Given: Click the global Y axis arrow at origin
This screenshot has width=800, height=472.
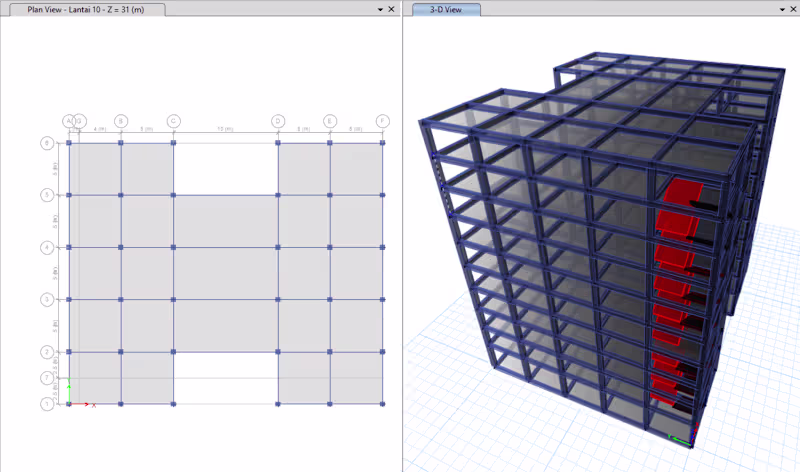Looking at the screenshot, I should [x=69, y=390].
